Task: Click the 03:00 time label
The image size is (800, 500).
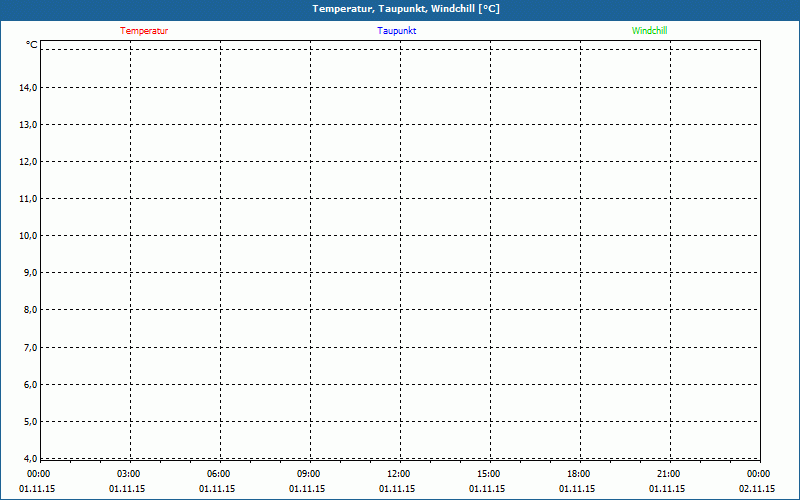Action: tap(129, 474)
